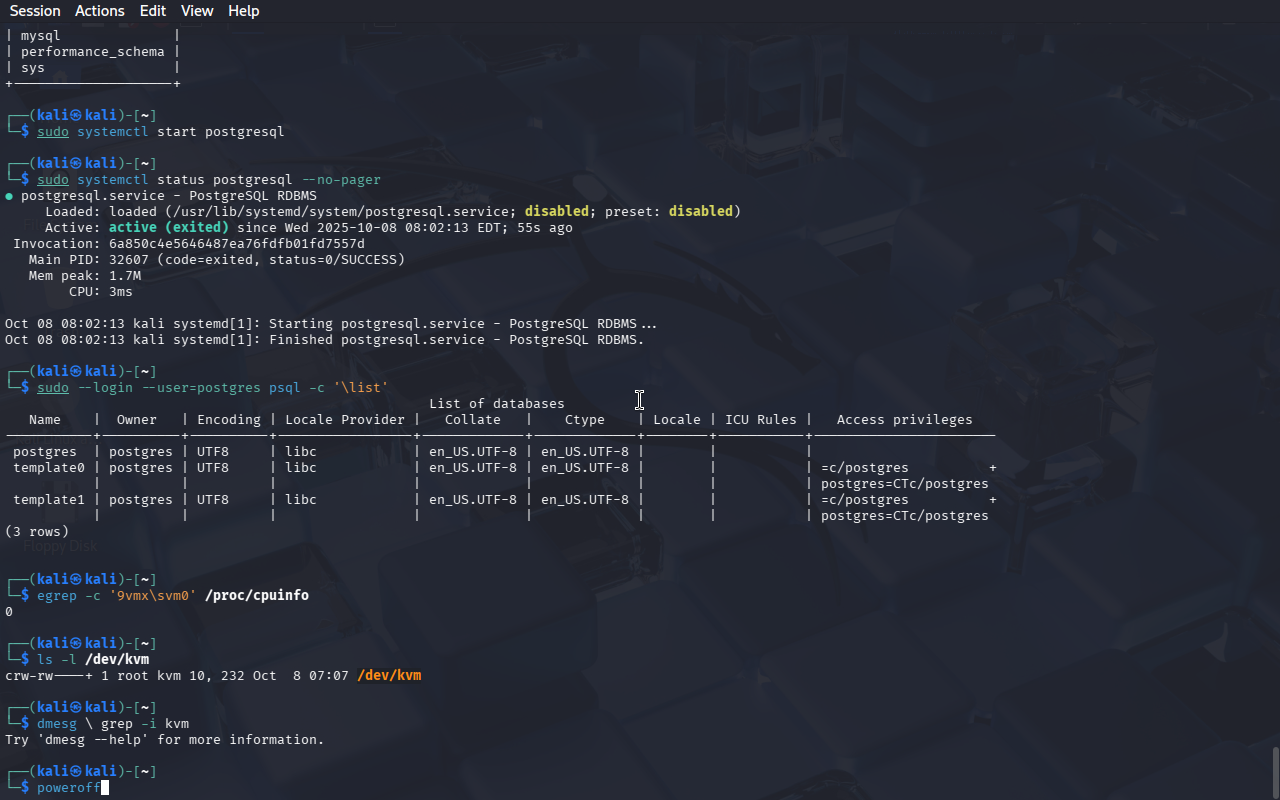This screenshot has width=1280, height=800.
Task: Click the 'List of databases' heading
Action: tap(496, 404)
